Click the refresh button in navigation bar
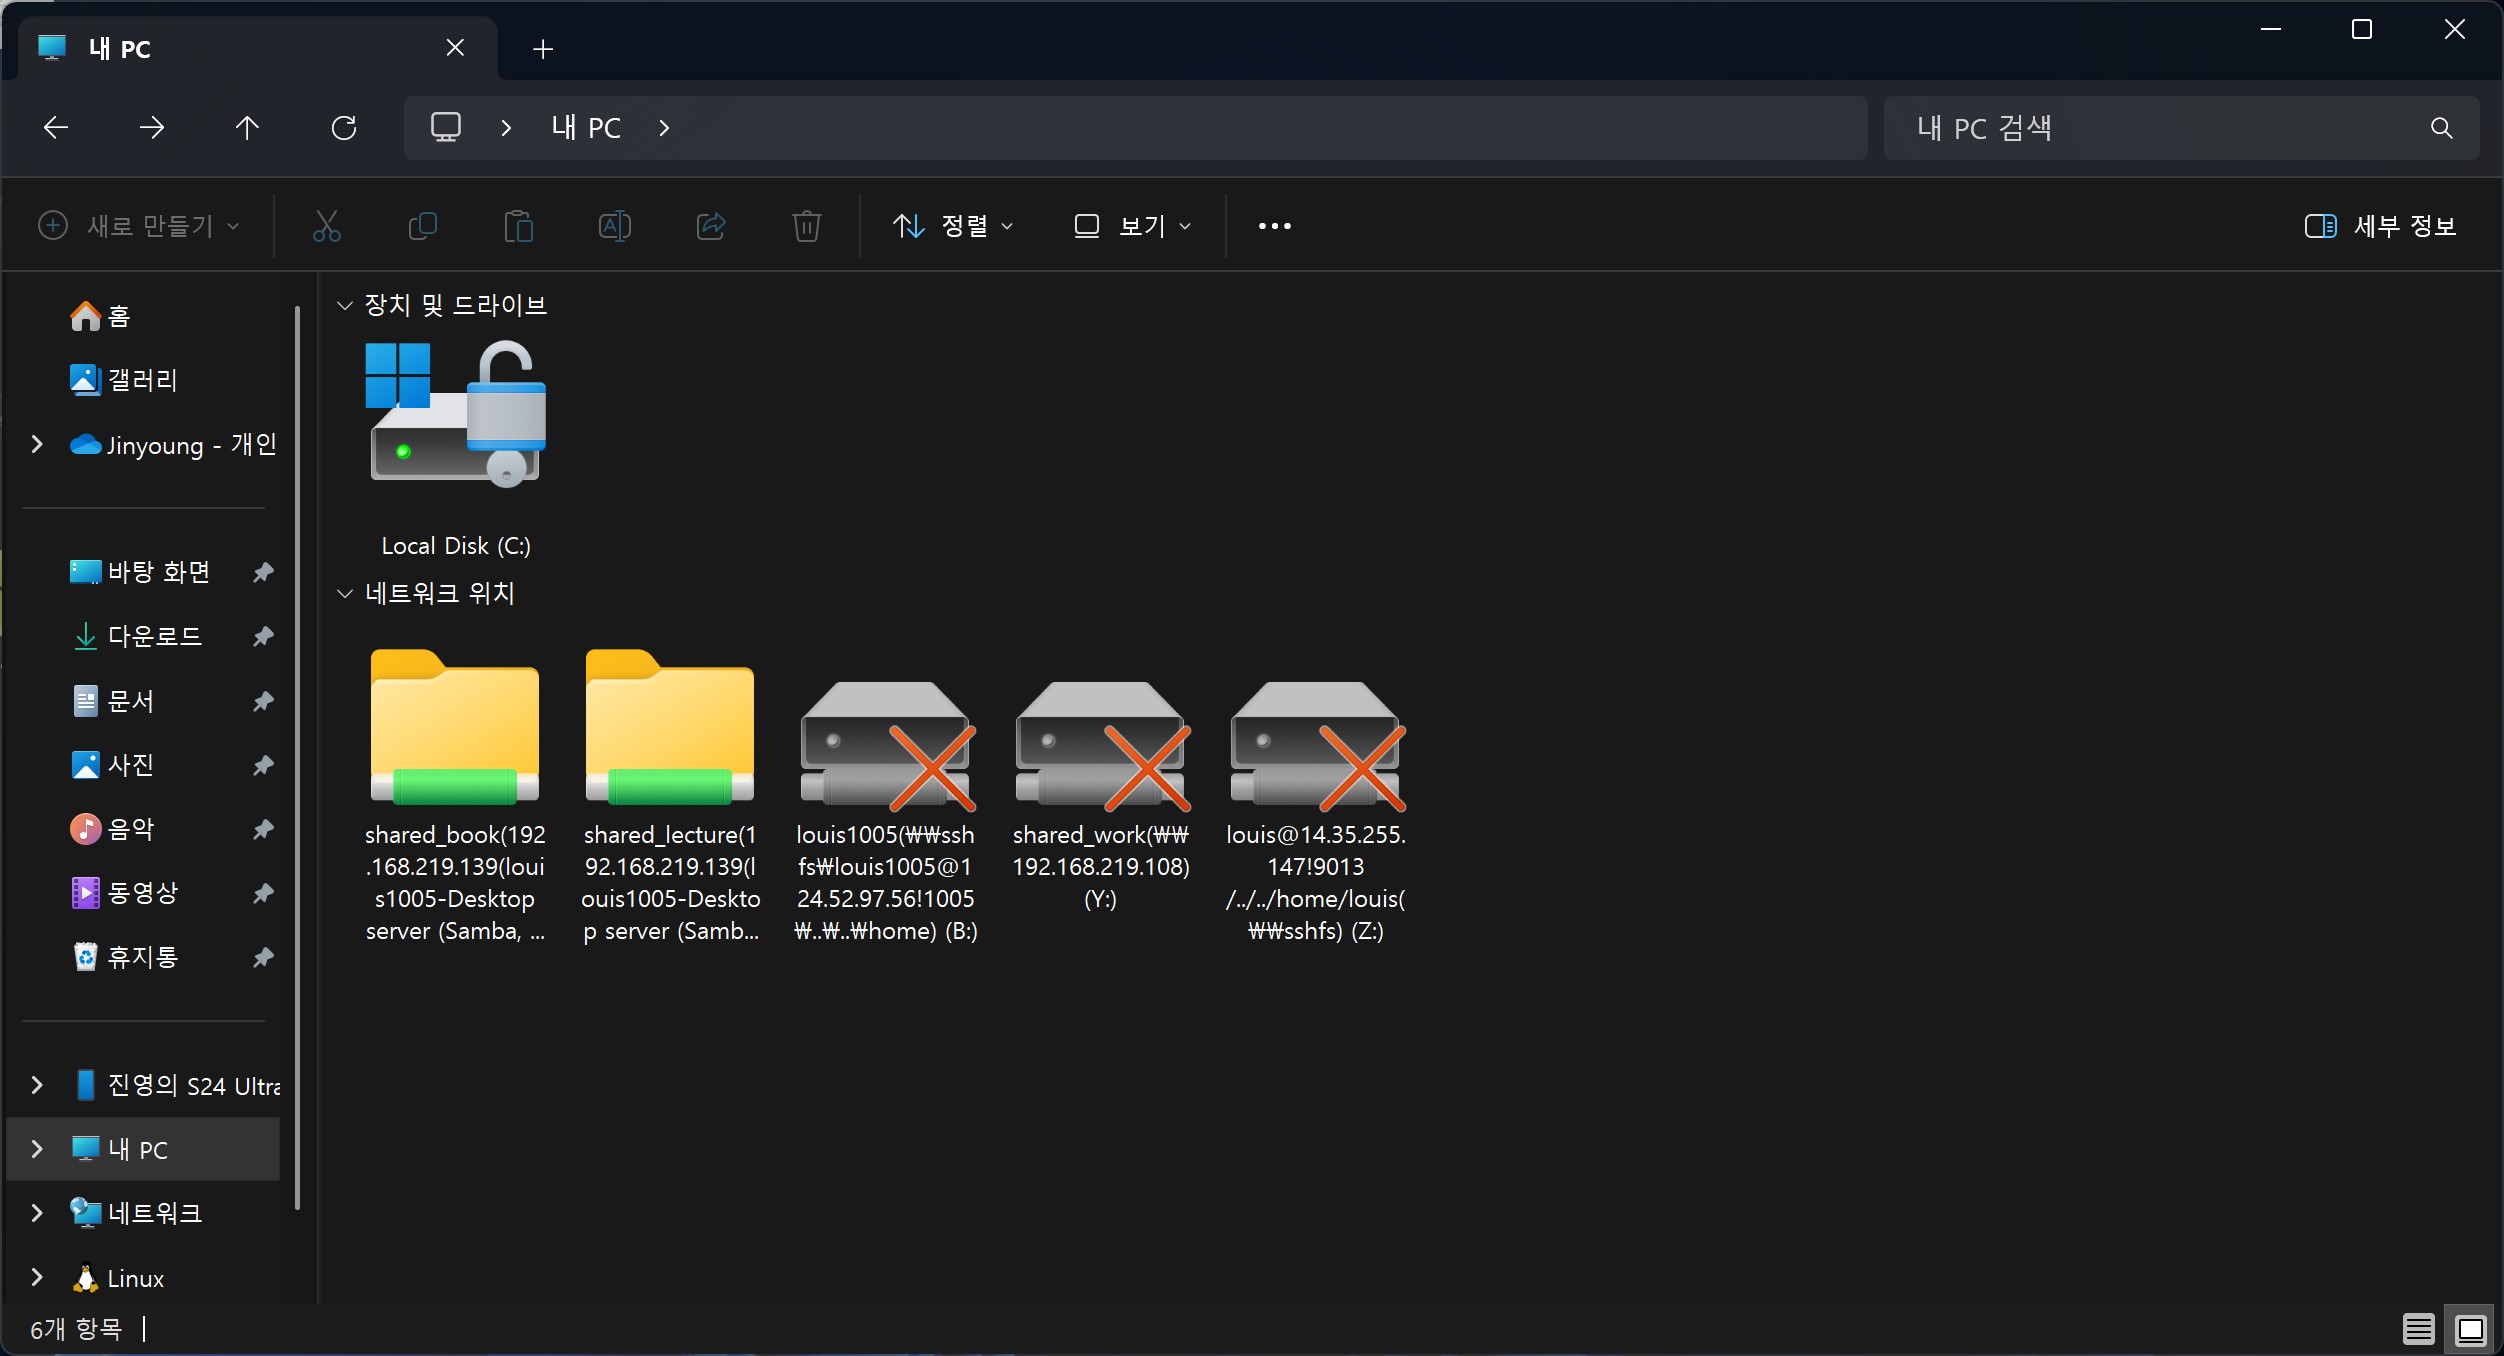 tap(344, 128)
